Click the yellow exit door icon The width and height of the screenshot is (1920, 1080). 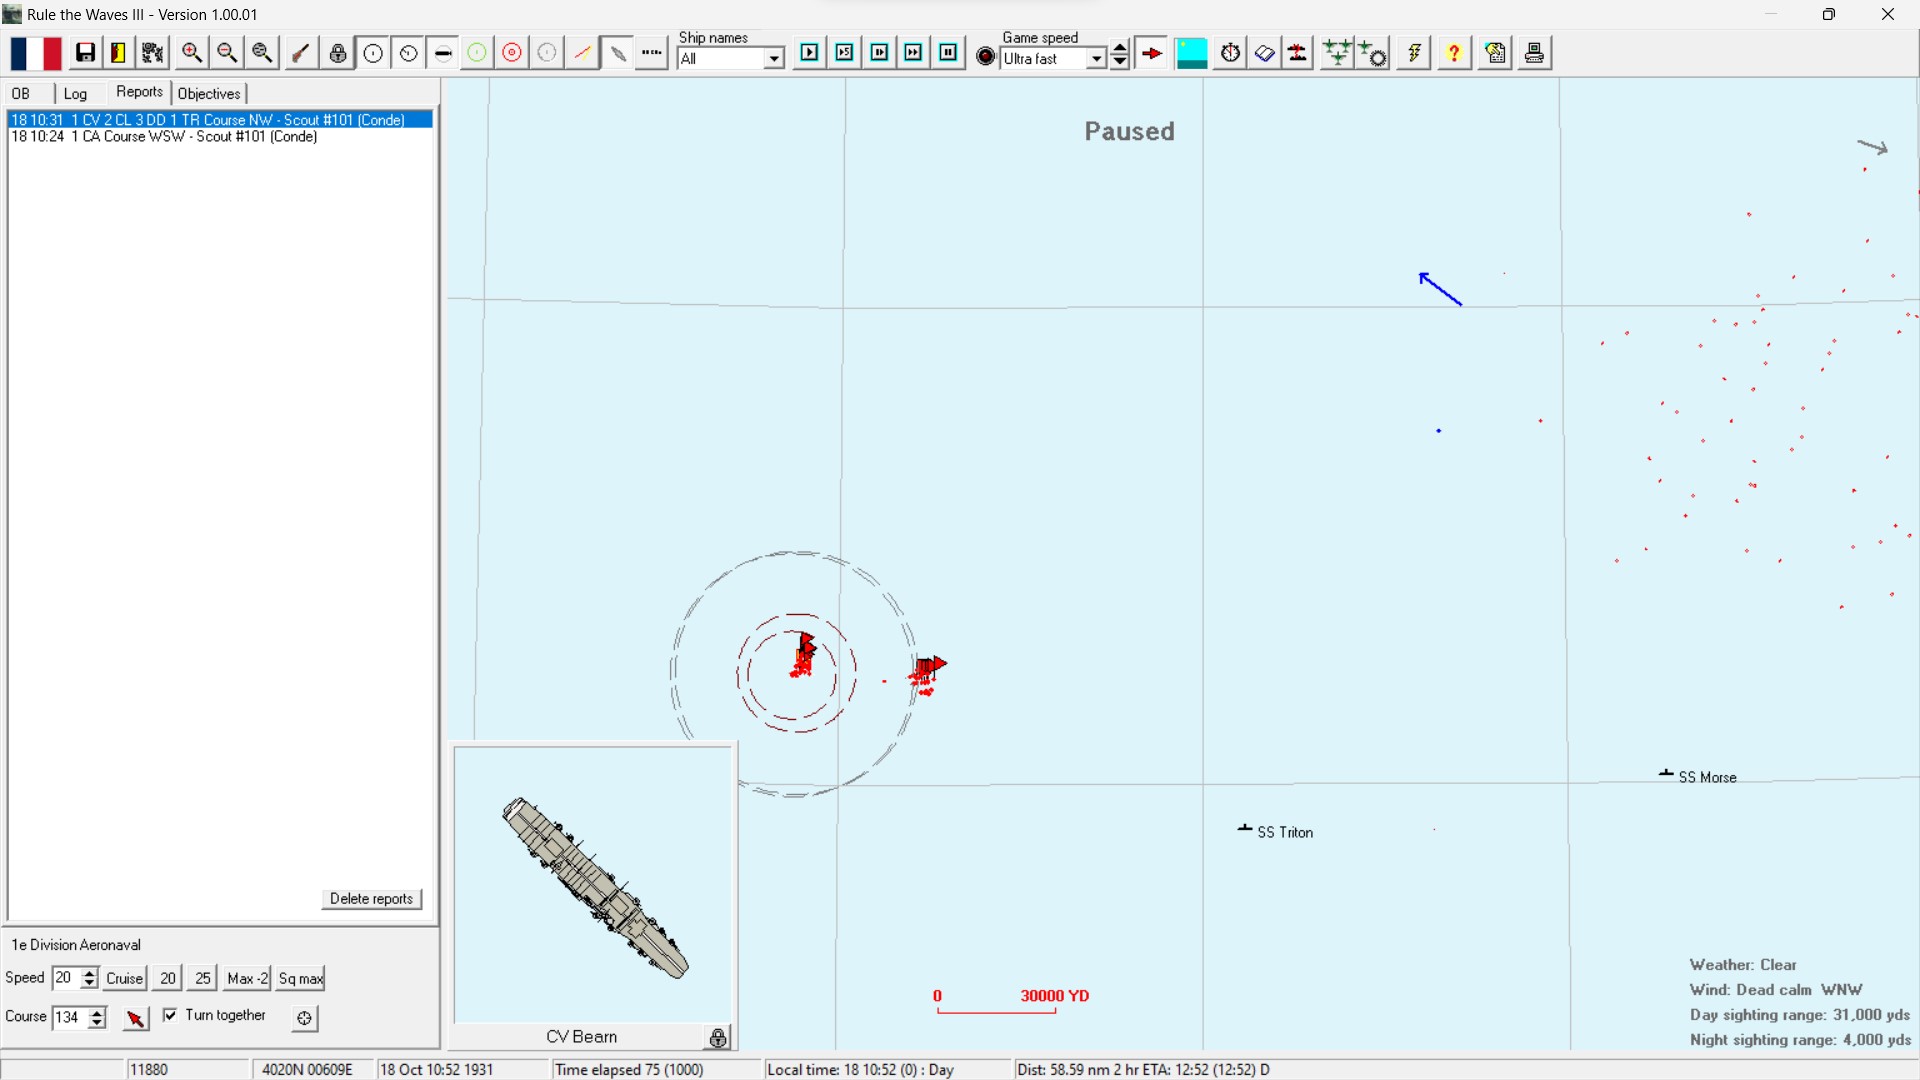118,53
